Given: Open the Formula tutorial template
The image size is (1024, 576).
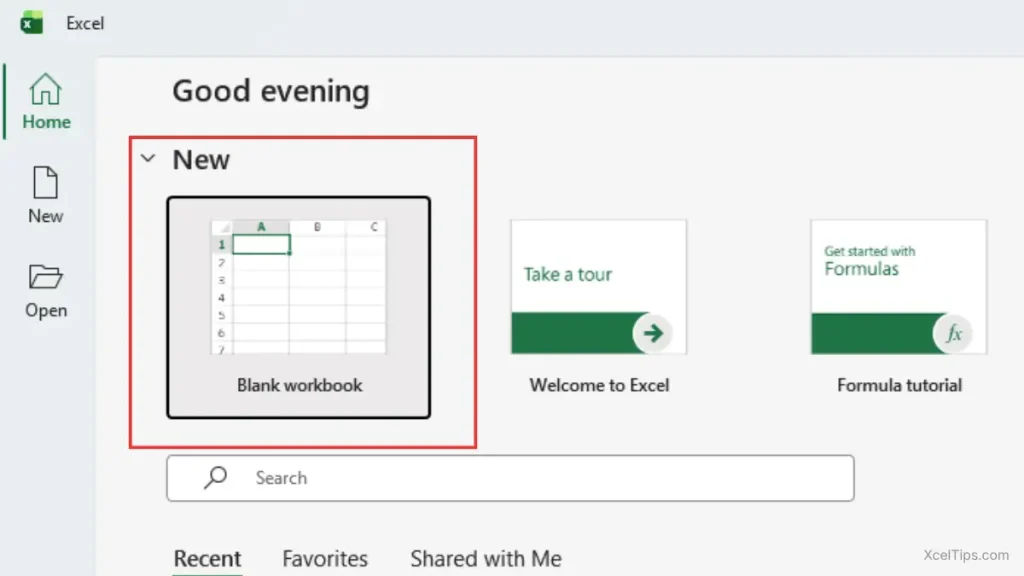Looking at the screenshot, I should pos(897,287).
